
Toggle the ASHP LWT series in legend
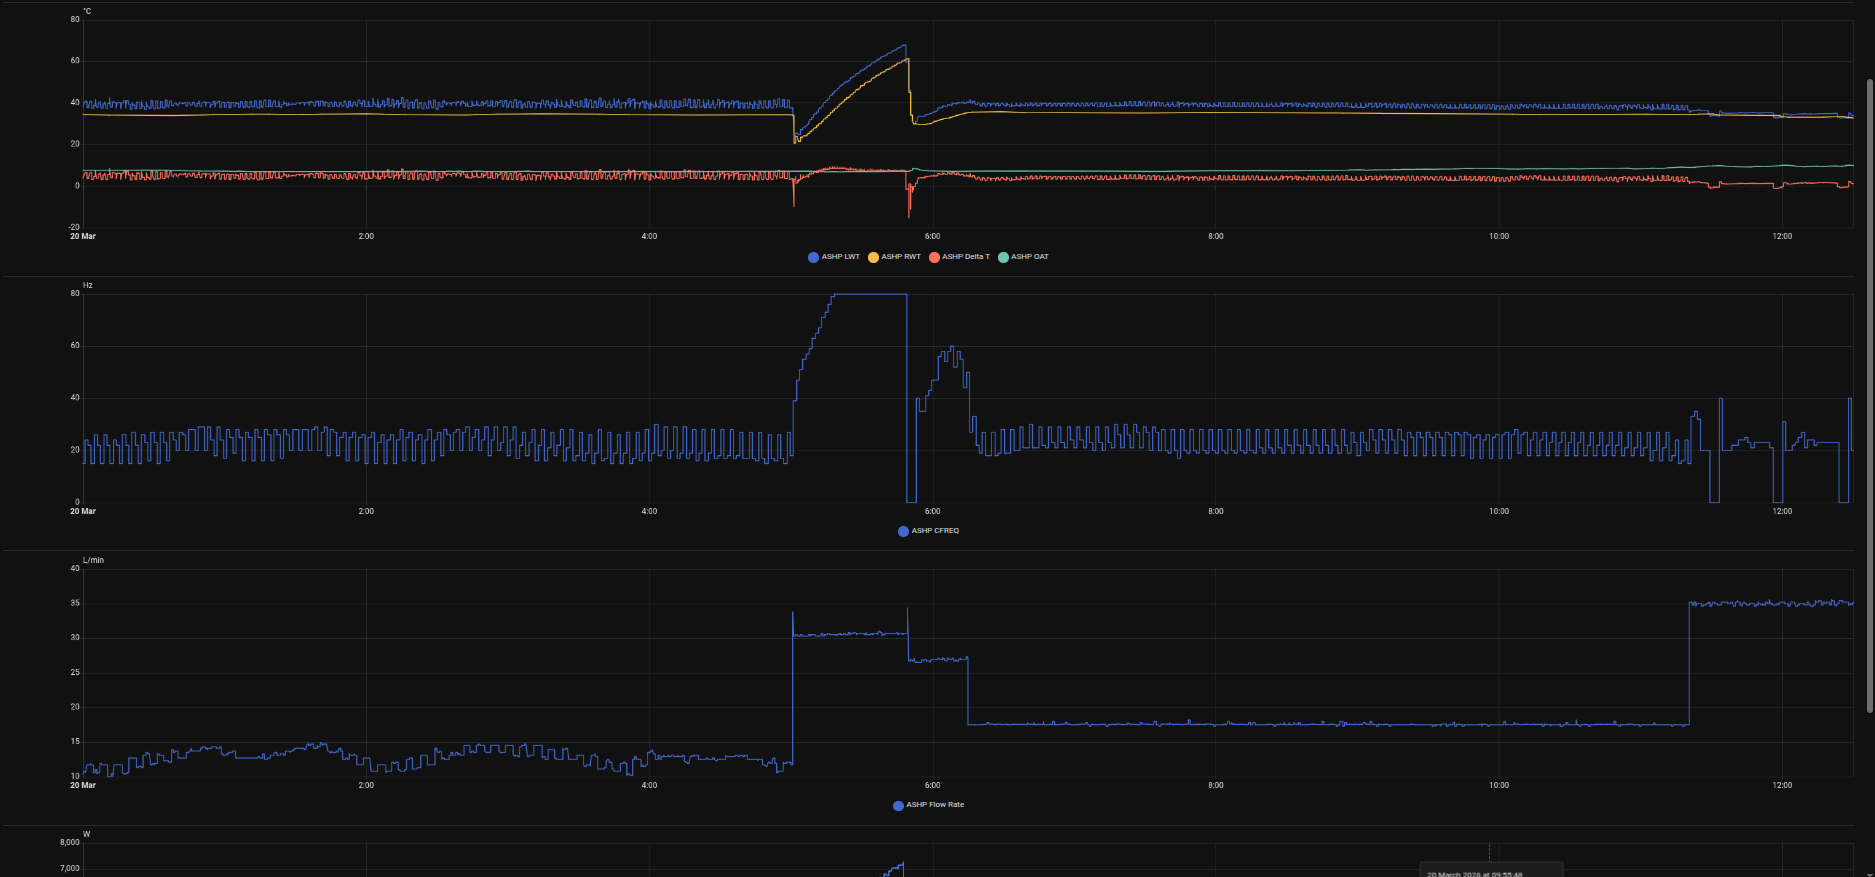pos(834,257)
